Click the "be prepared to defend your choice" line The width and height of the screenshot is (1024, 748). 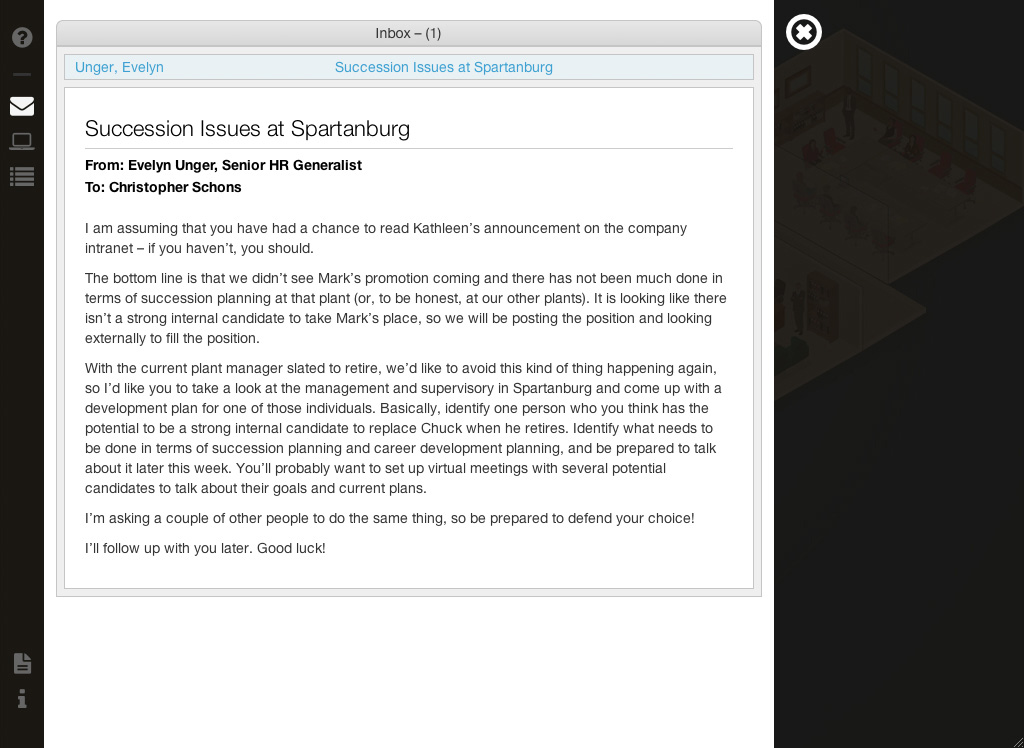tap(389, 518)
